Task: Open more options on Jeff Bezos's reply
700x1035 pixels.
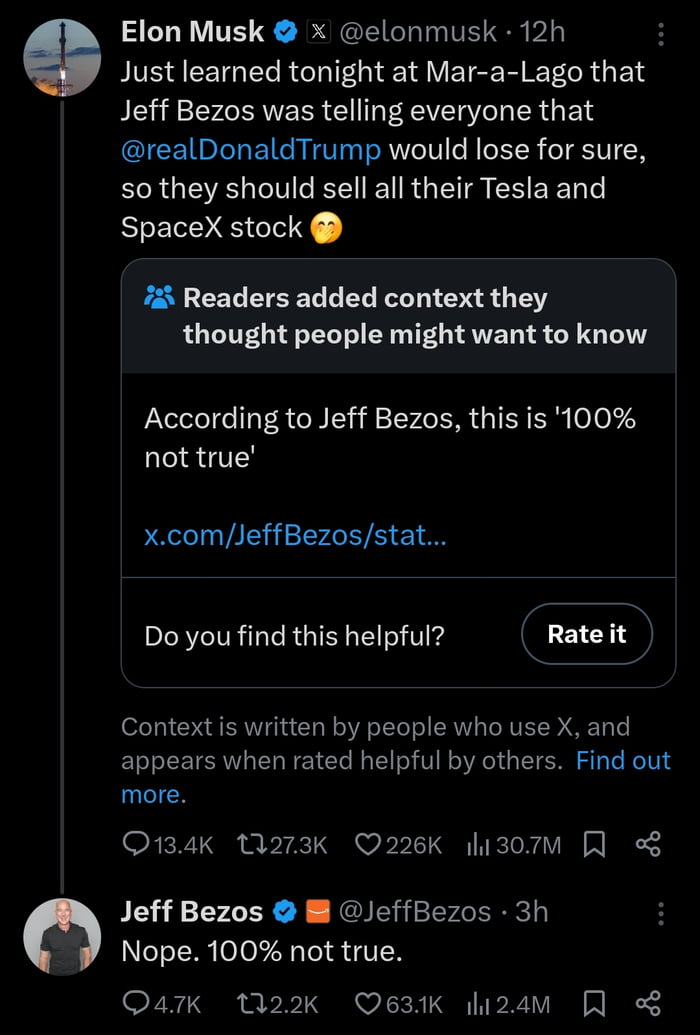Action: [660, 912]
